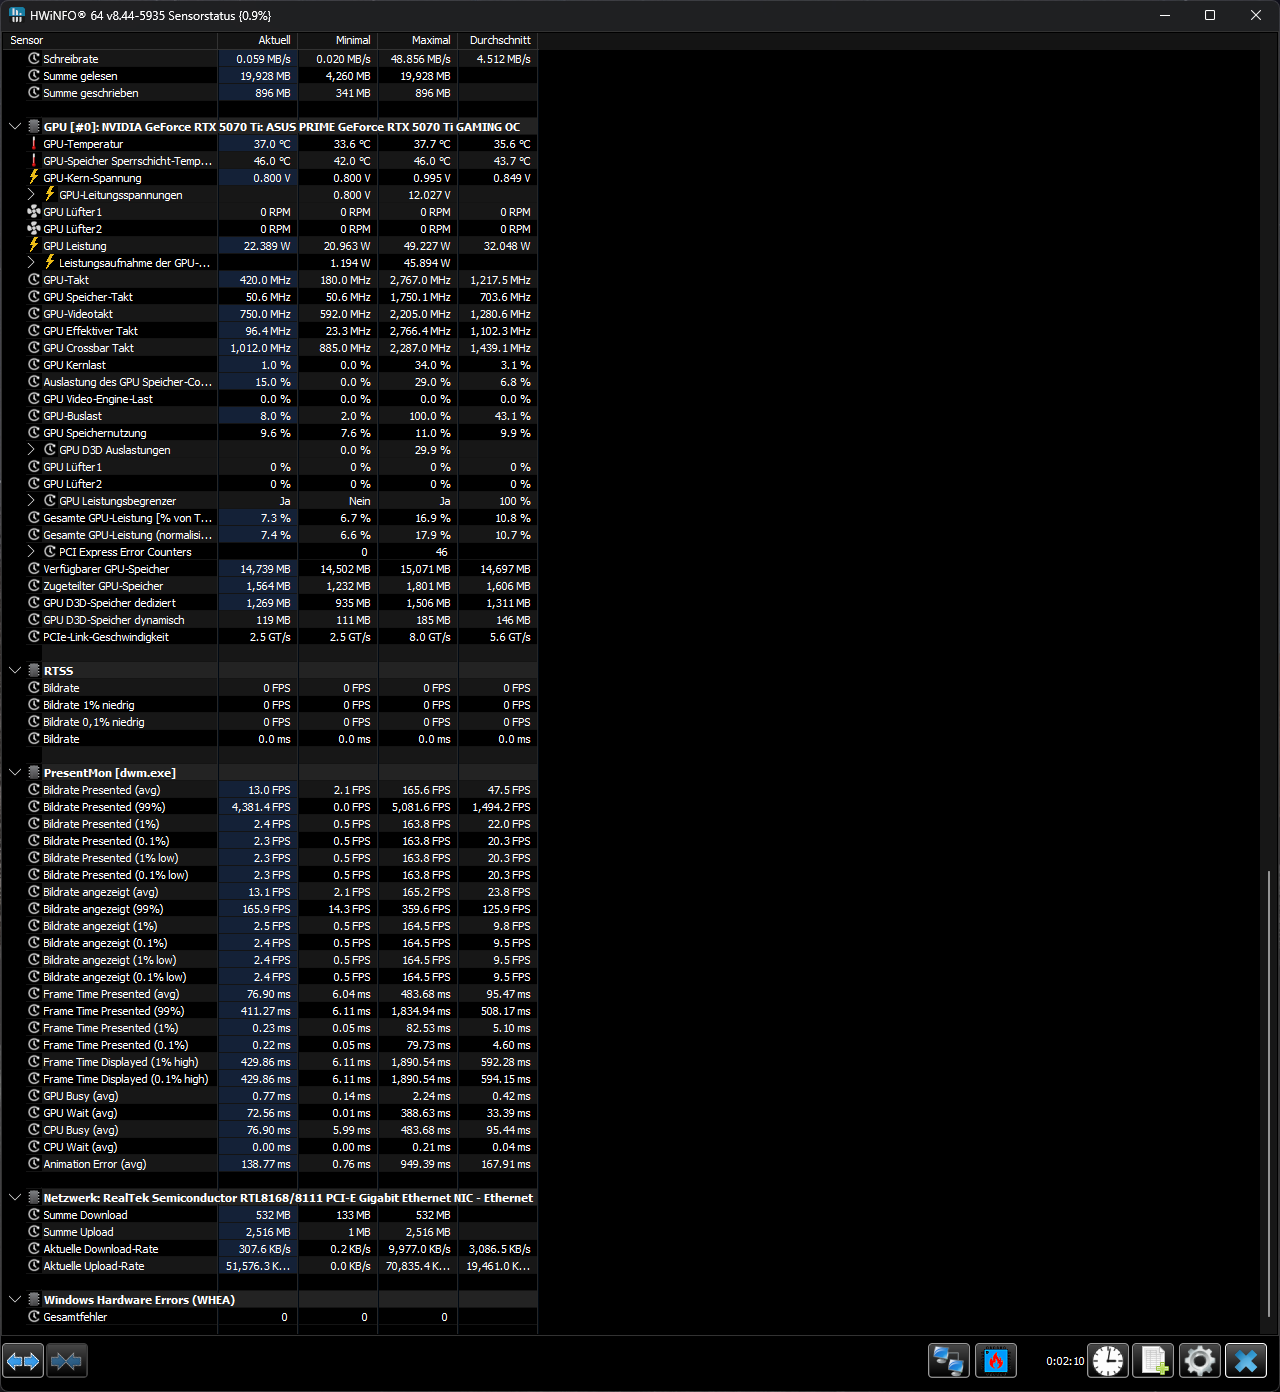This screenshot has width=1280, height=1392.
Task: Click the GPU group chip icon
Action: [34, 127]
